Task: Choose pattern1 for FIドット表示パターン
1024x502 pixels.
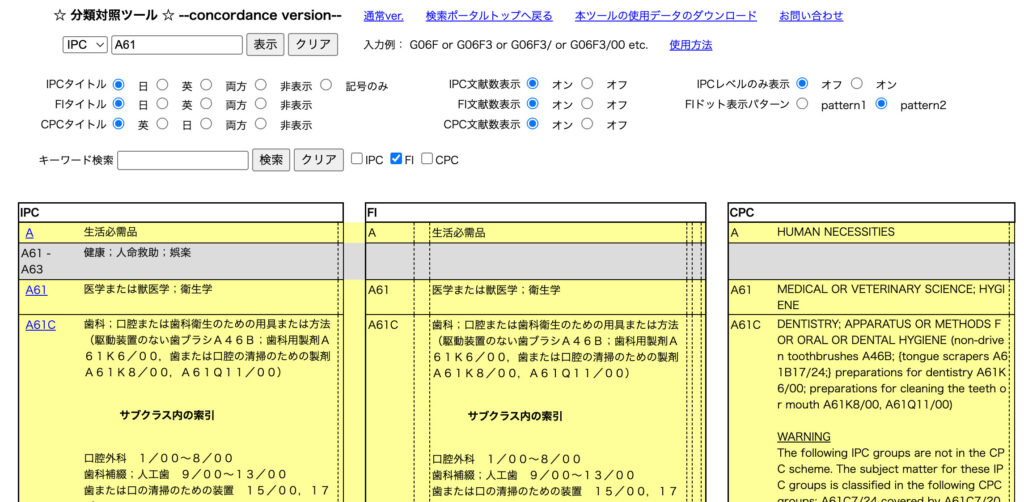Action: tap(802, 104)
